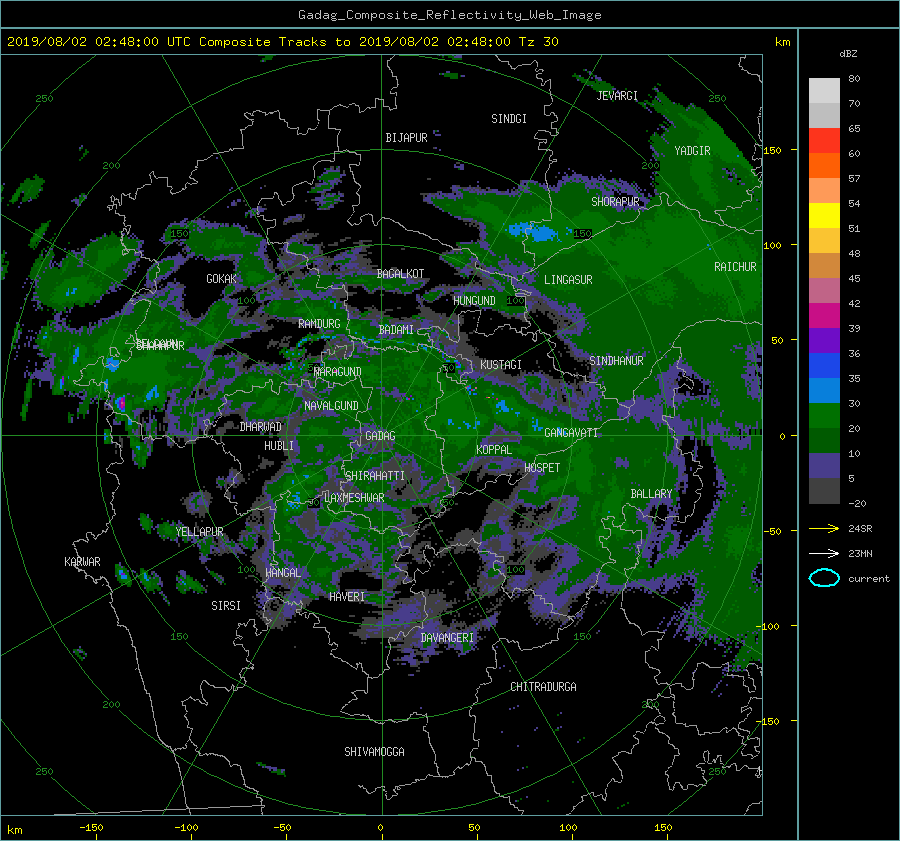Click the KUSTAGI label

point(501,365)
